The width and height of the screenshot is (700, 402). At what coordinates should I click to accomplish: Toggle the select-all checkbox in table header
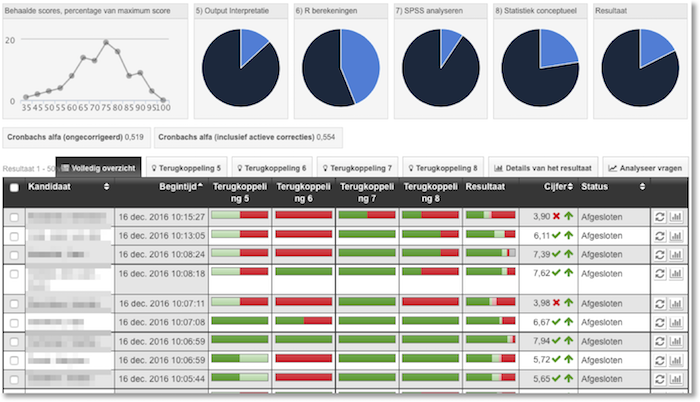[x=13, y=187]
